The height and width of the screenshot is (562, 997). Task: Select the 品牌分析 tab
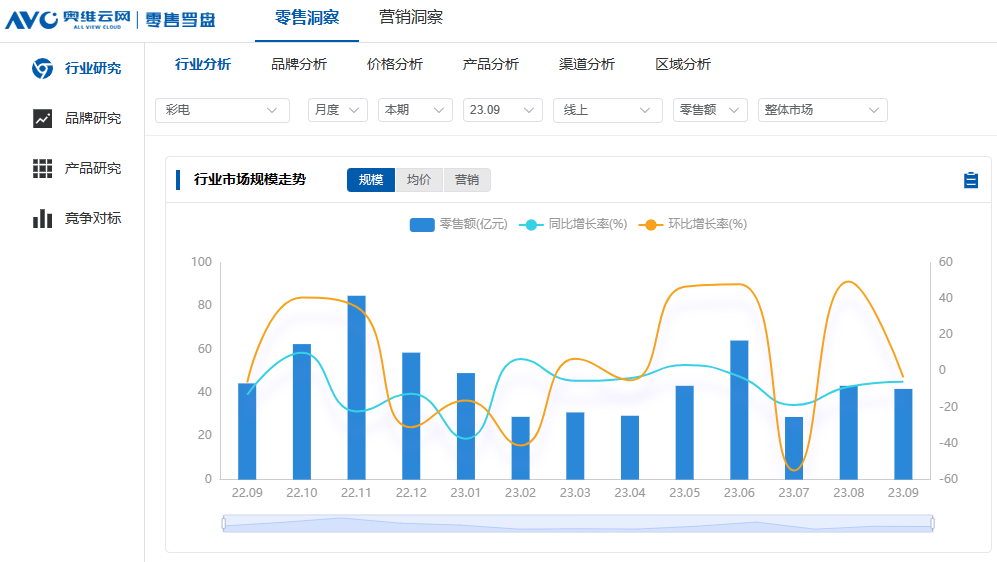[299, 64]
